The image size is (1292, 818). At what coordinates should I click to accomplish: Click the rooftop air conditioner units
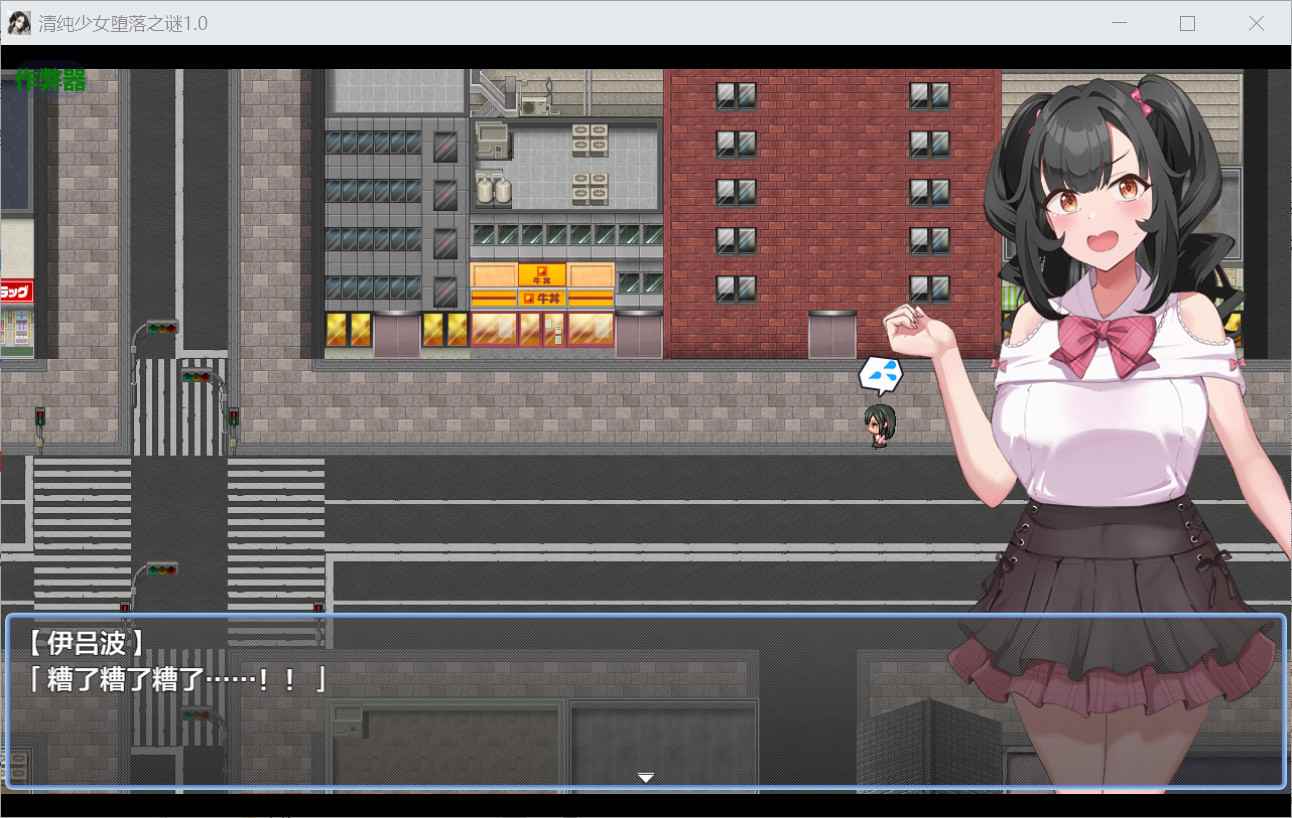point(590,140)
